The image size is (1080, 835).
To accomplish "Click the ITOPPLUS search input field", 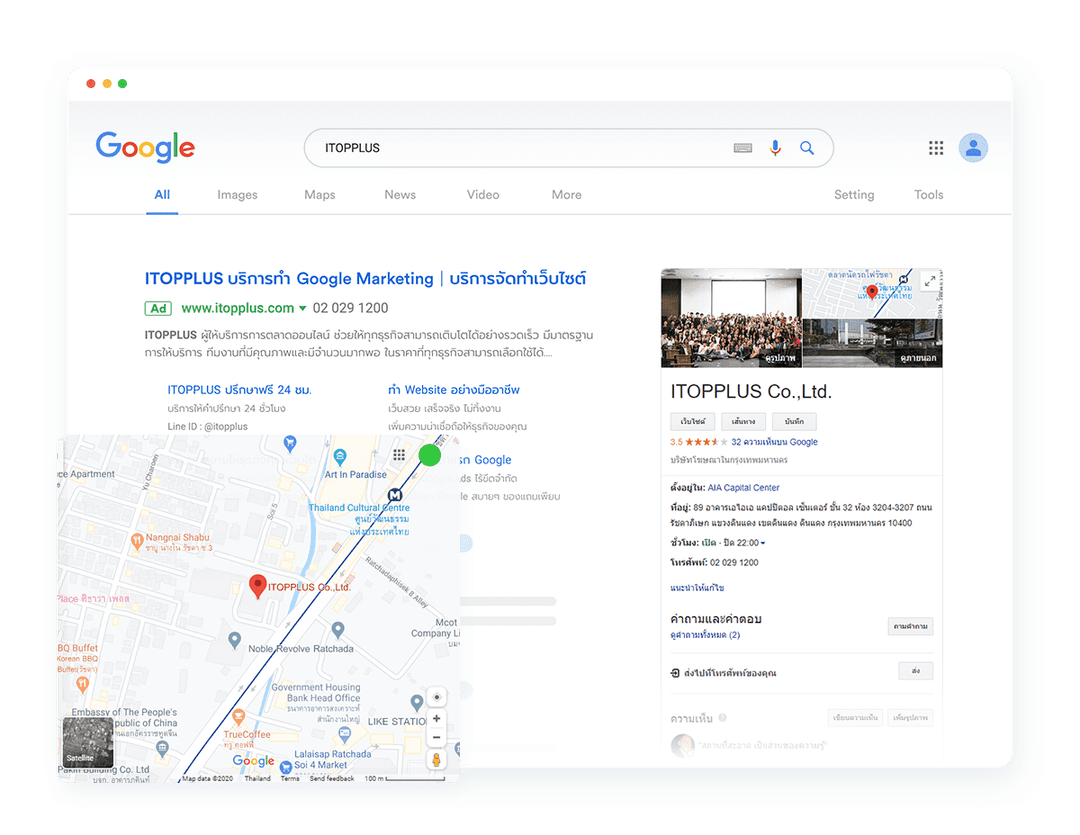I will 520,148.
